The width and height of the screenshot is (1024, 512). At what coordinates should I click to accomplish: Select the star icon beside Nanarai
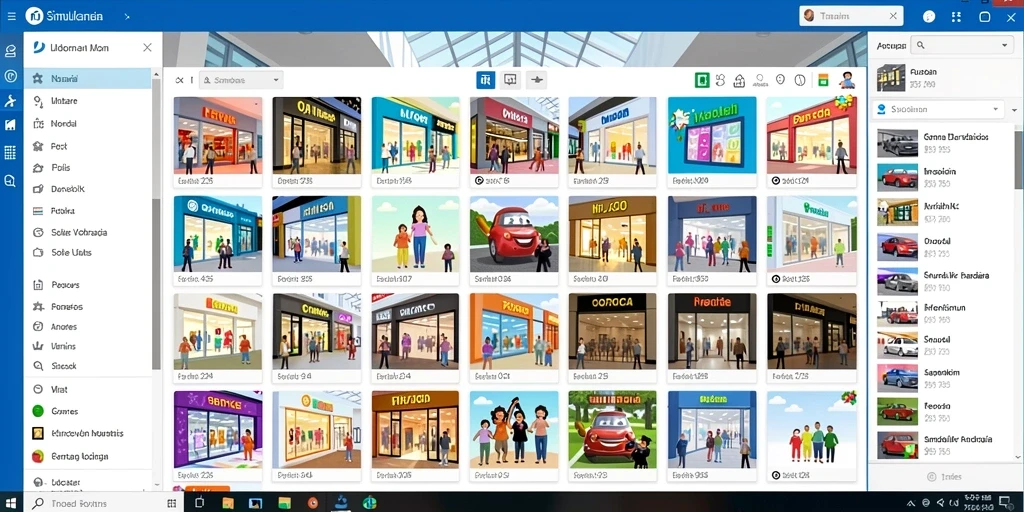point(37,78)
